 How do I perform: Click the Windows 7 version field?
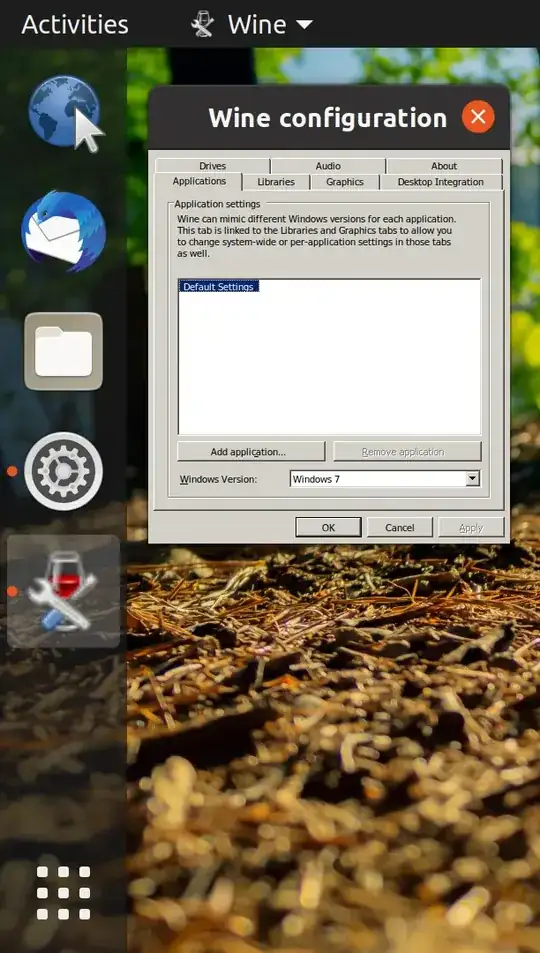pyautogui.click(x=378, y=479)
